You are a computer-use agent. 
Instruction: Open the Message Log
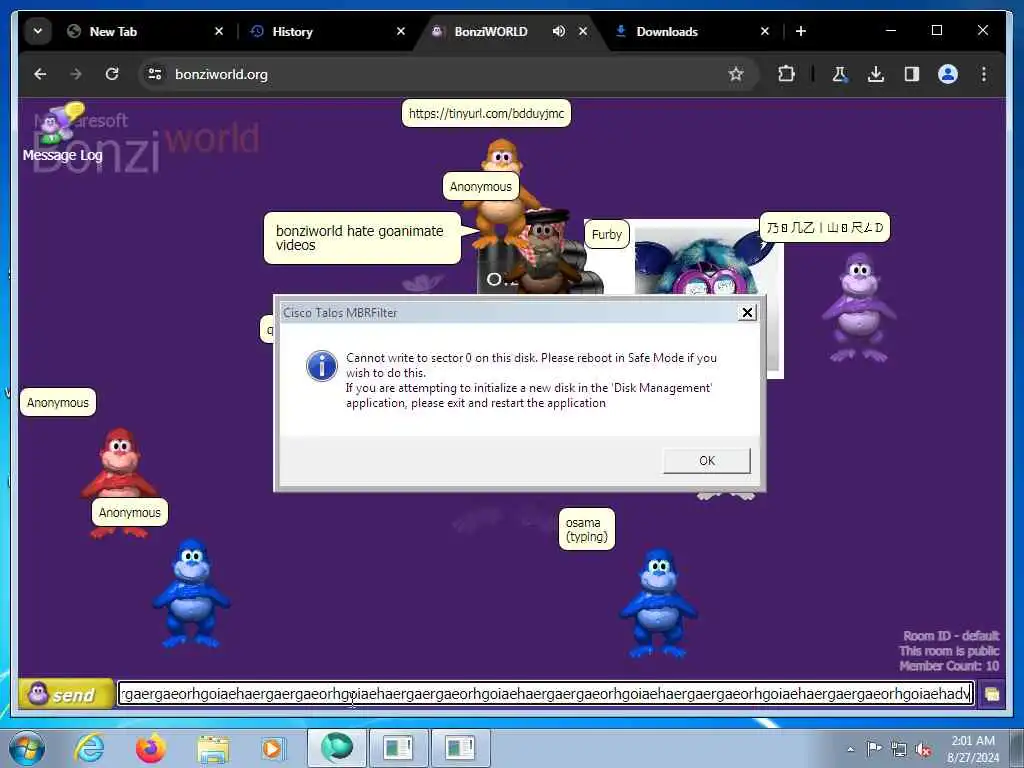62,133
